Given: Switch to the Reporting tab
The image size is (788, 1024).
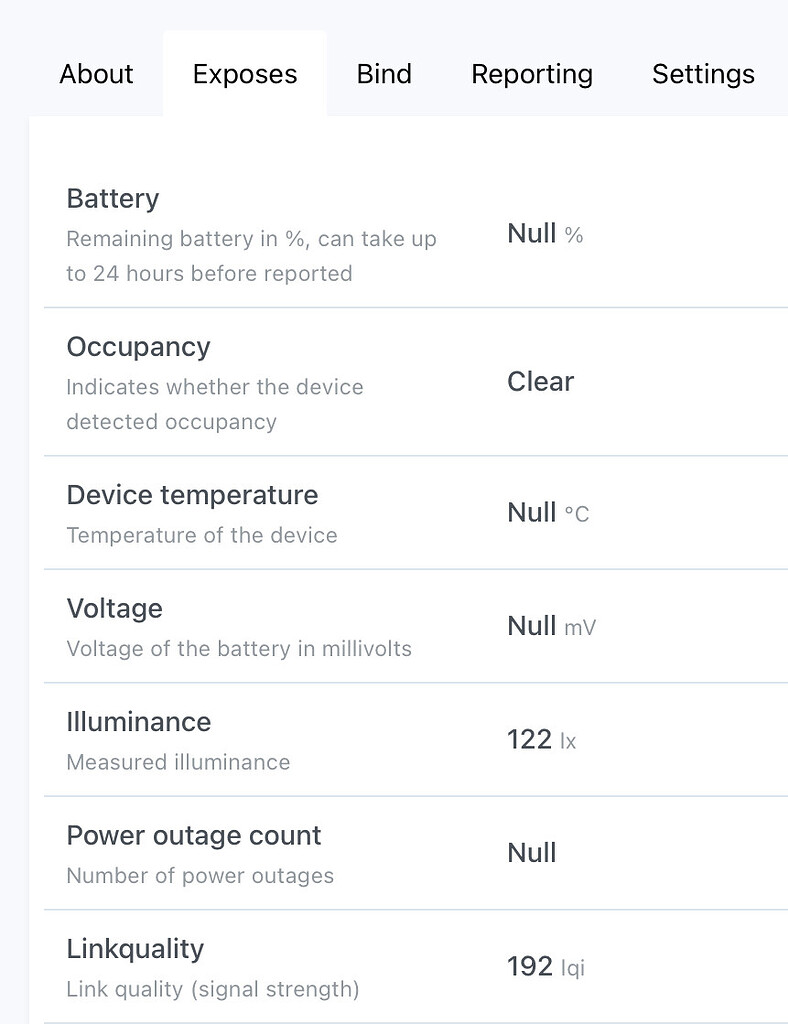Looking at the screenshot, I should 532,73.
